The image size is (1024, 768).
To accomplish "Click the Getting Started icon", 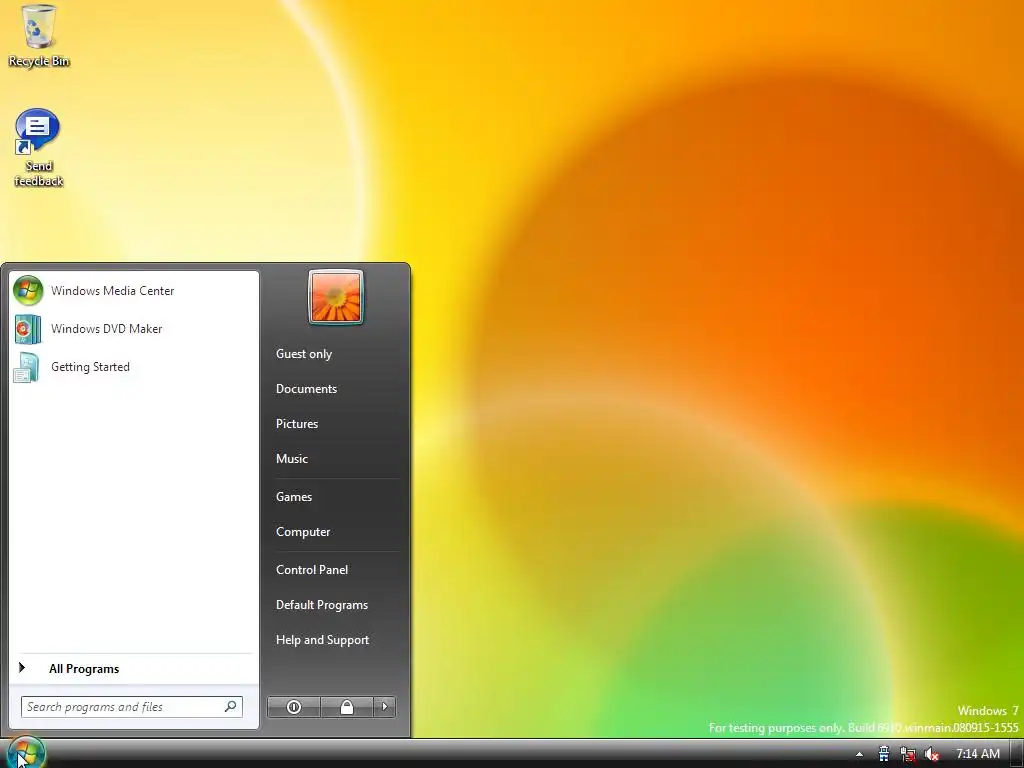I will [x=27, y=367].
